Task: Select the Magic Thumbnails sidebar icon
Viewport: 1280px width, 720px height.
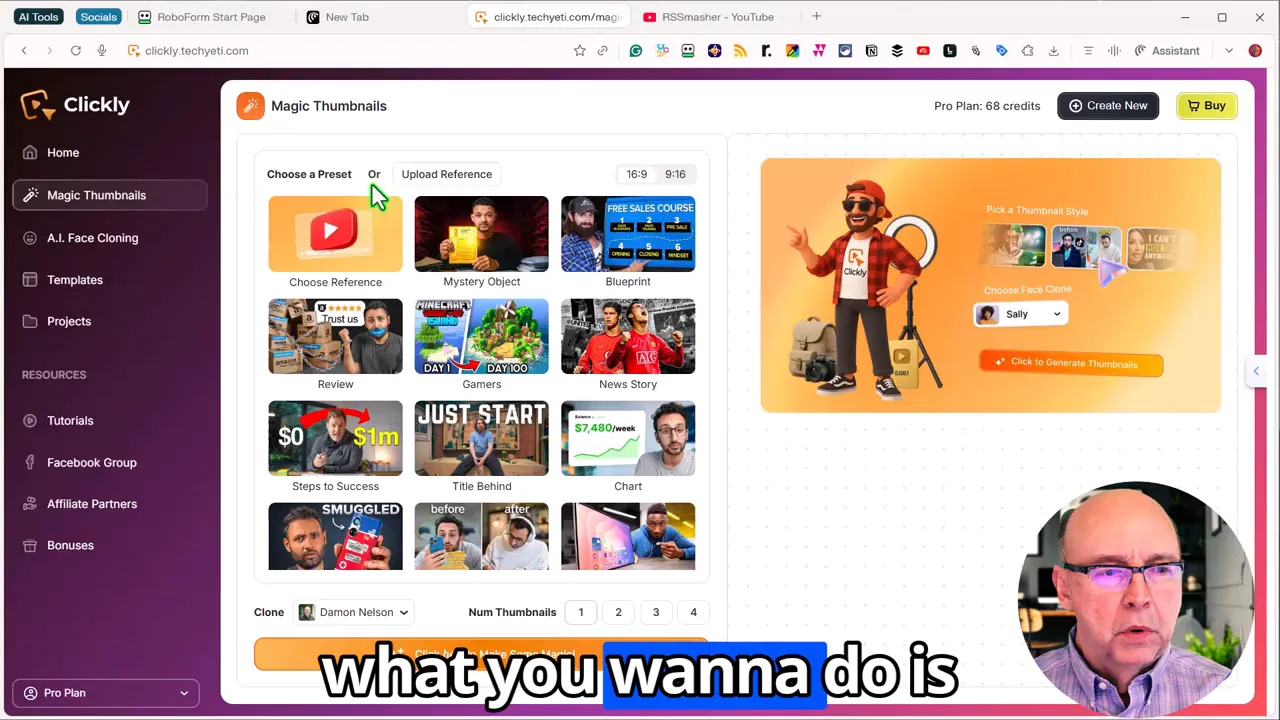Action: [30, 195]
